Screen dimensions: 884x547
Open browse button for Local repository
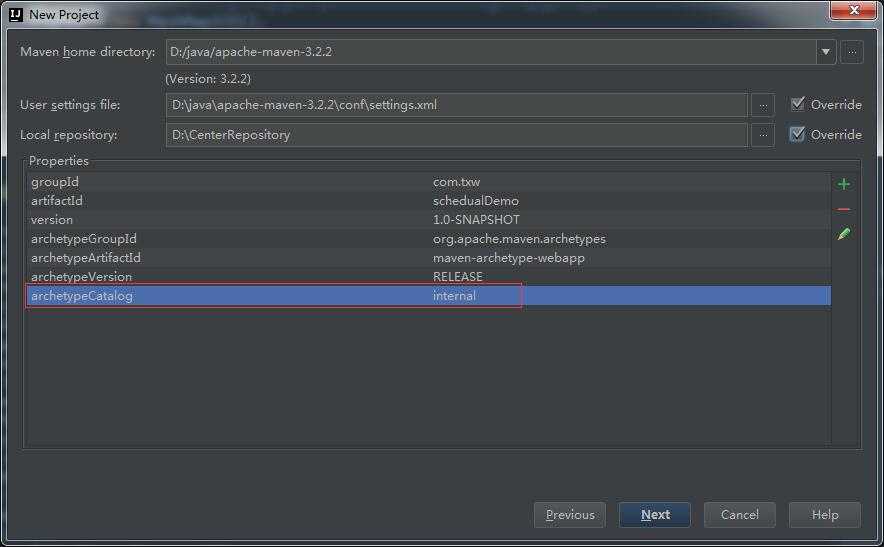click(763, 135)
